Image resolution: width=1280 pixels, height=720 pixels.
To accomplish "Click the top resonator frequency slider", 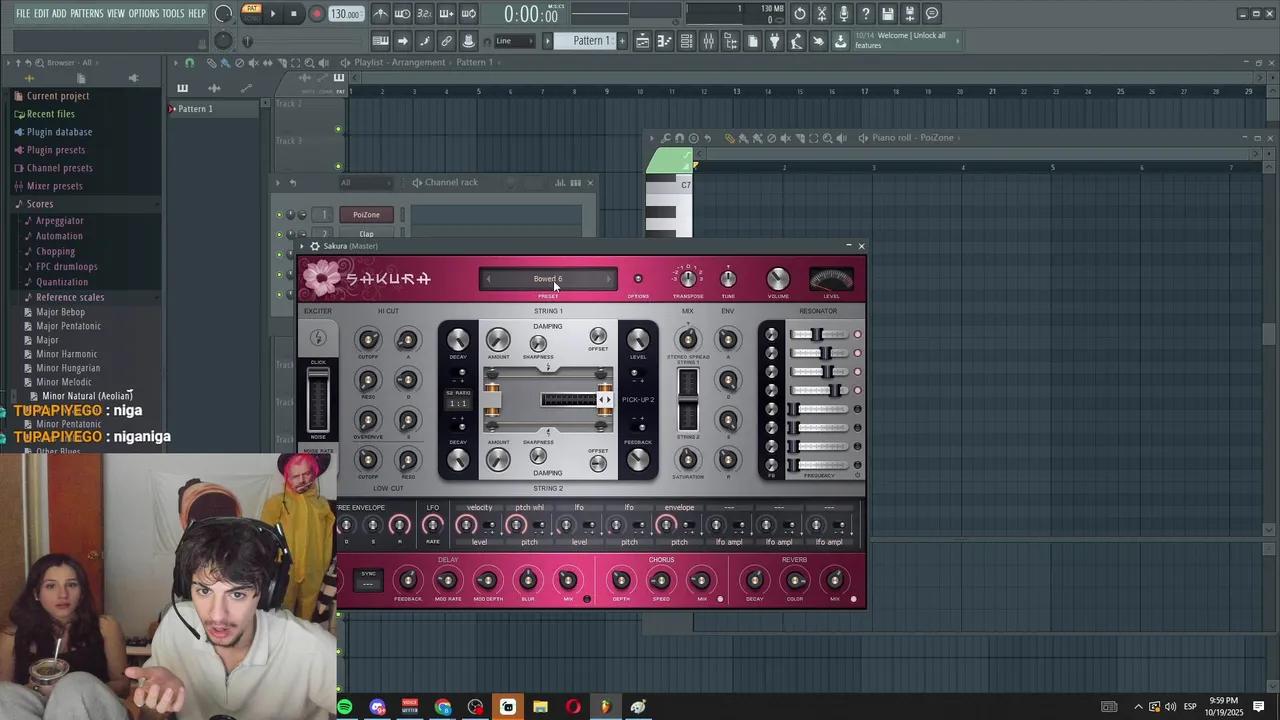I will (820, 335).
